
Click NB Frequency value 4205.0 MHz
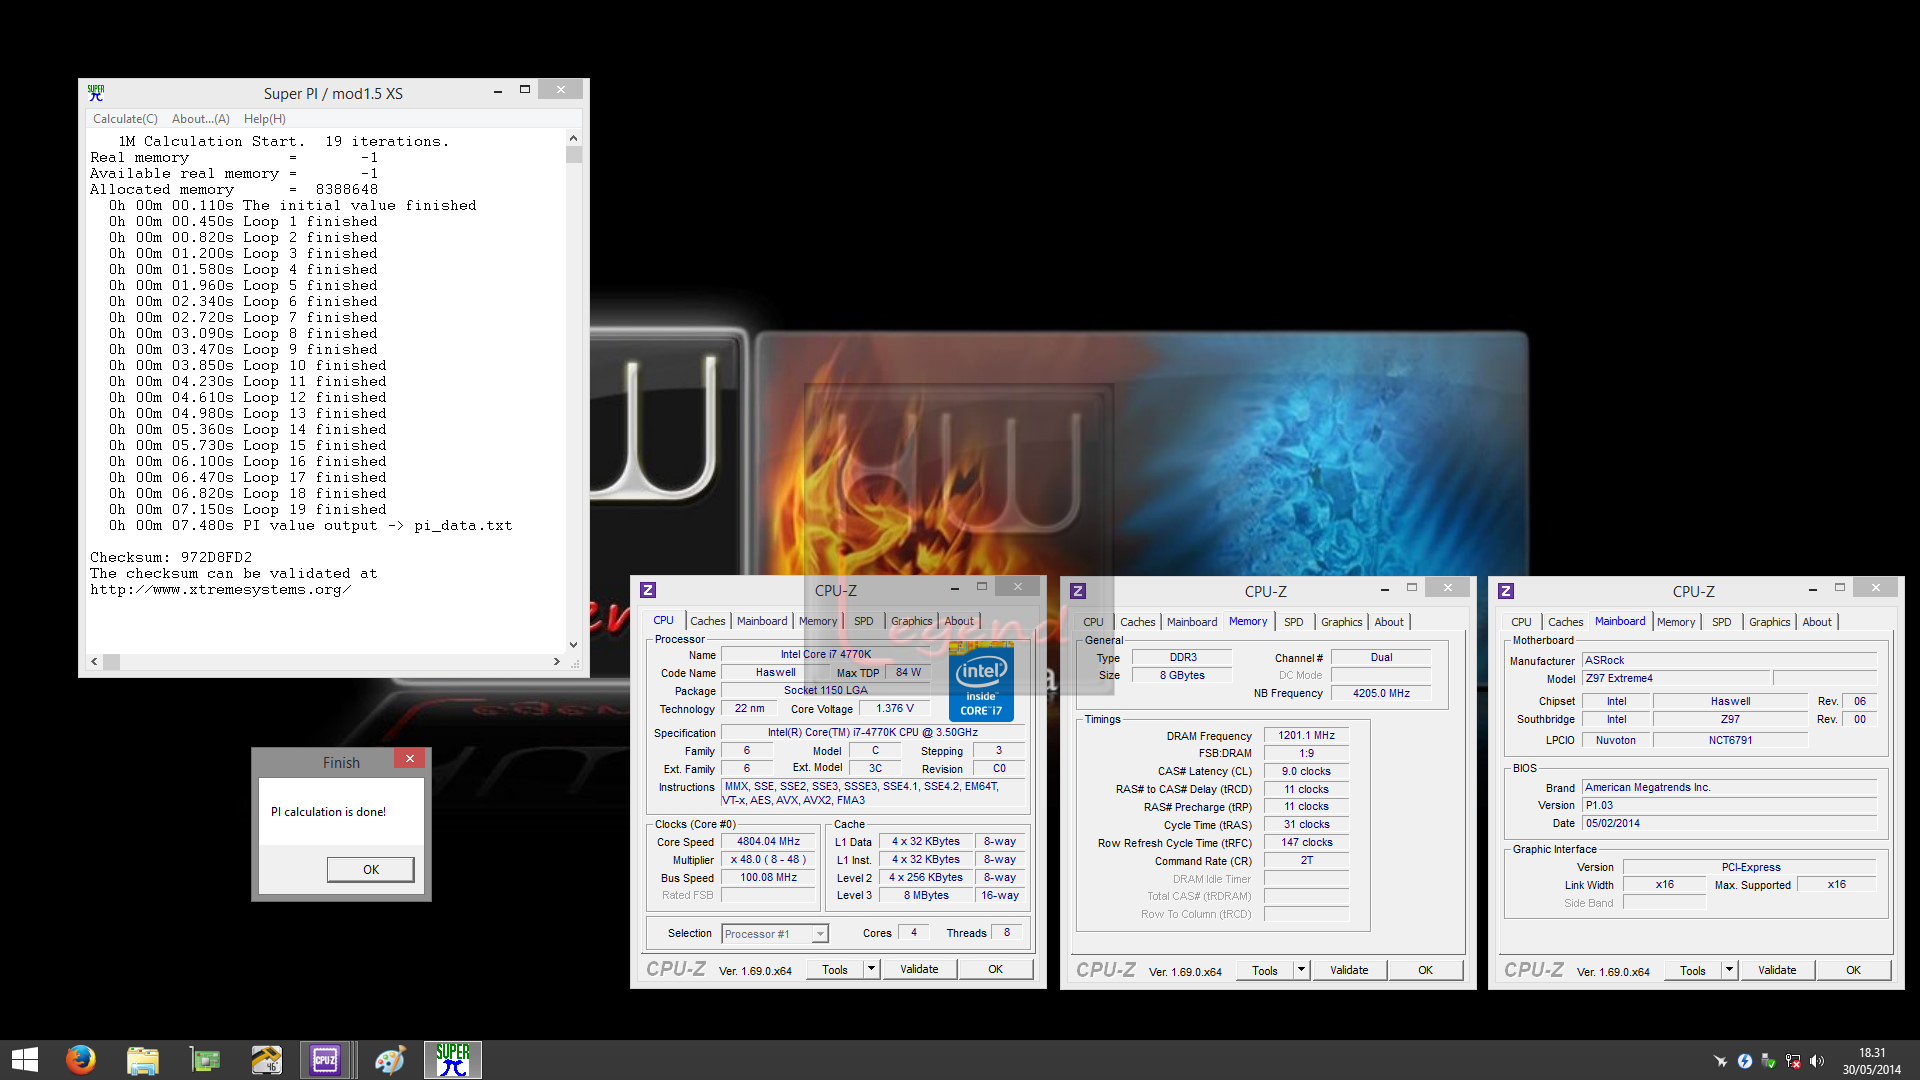tap(1381, 693)
